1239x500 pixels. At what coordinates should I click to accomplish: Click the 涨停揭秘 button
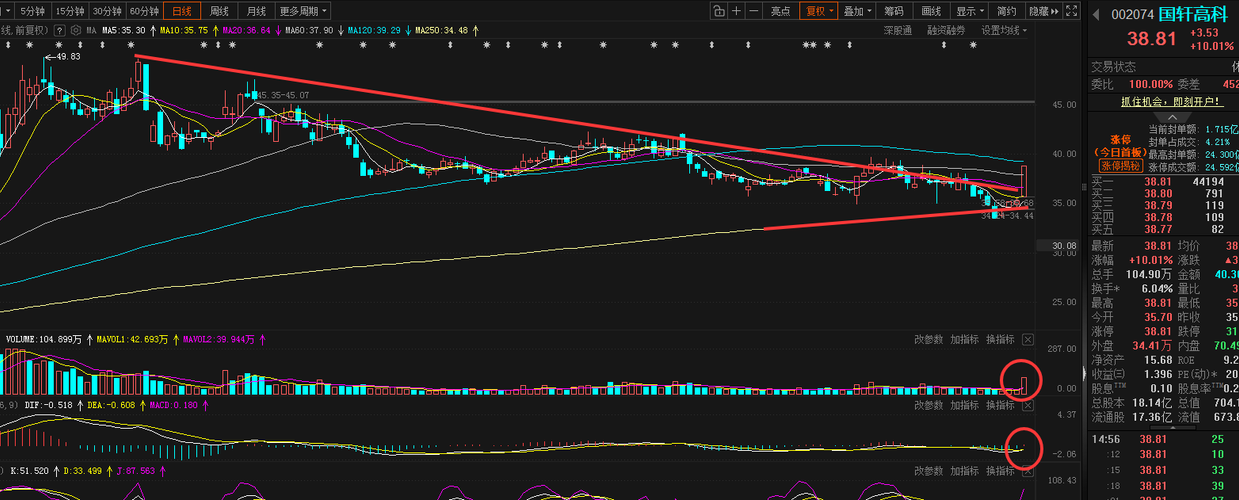pos(1122,166)
